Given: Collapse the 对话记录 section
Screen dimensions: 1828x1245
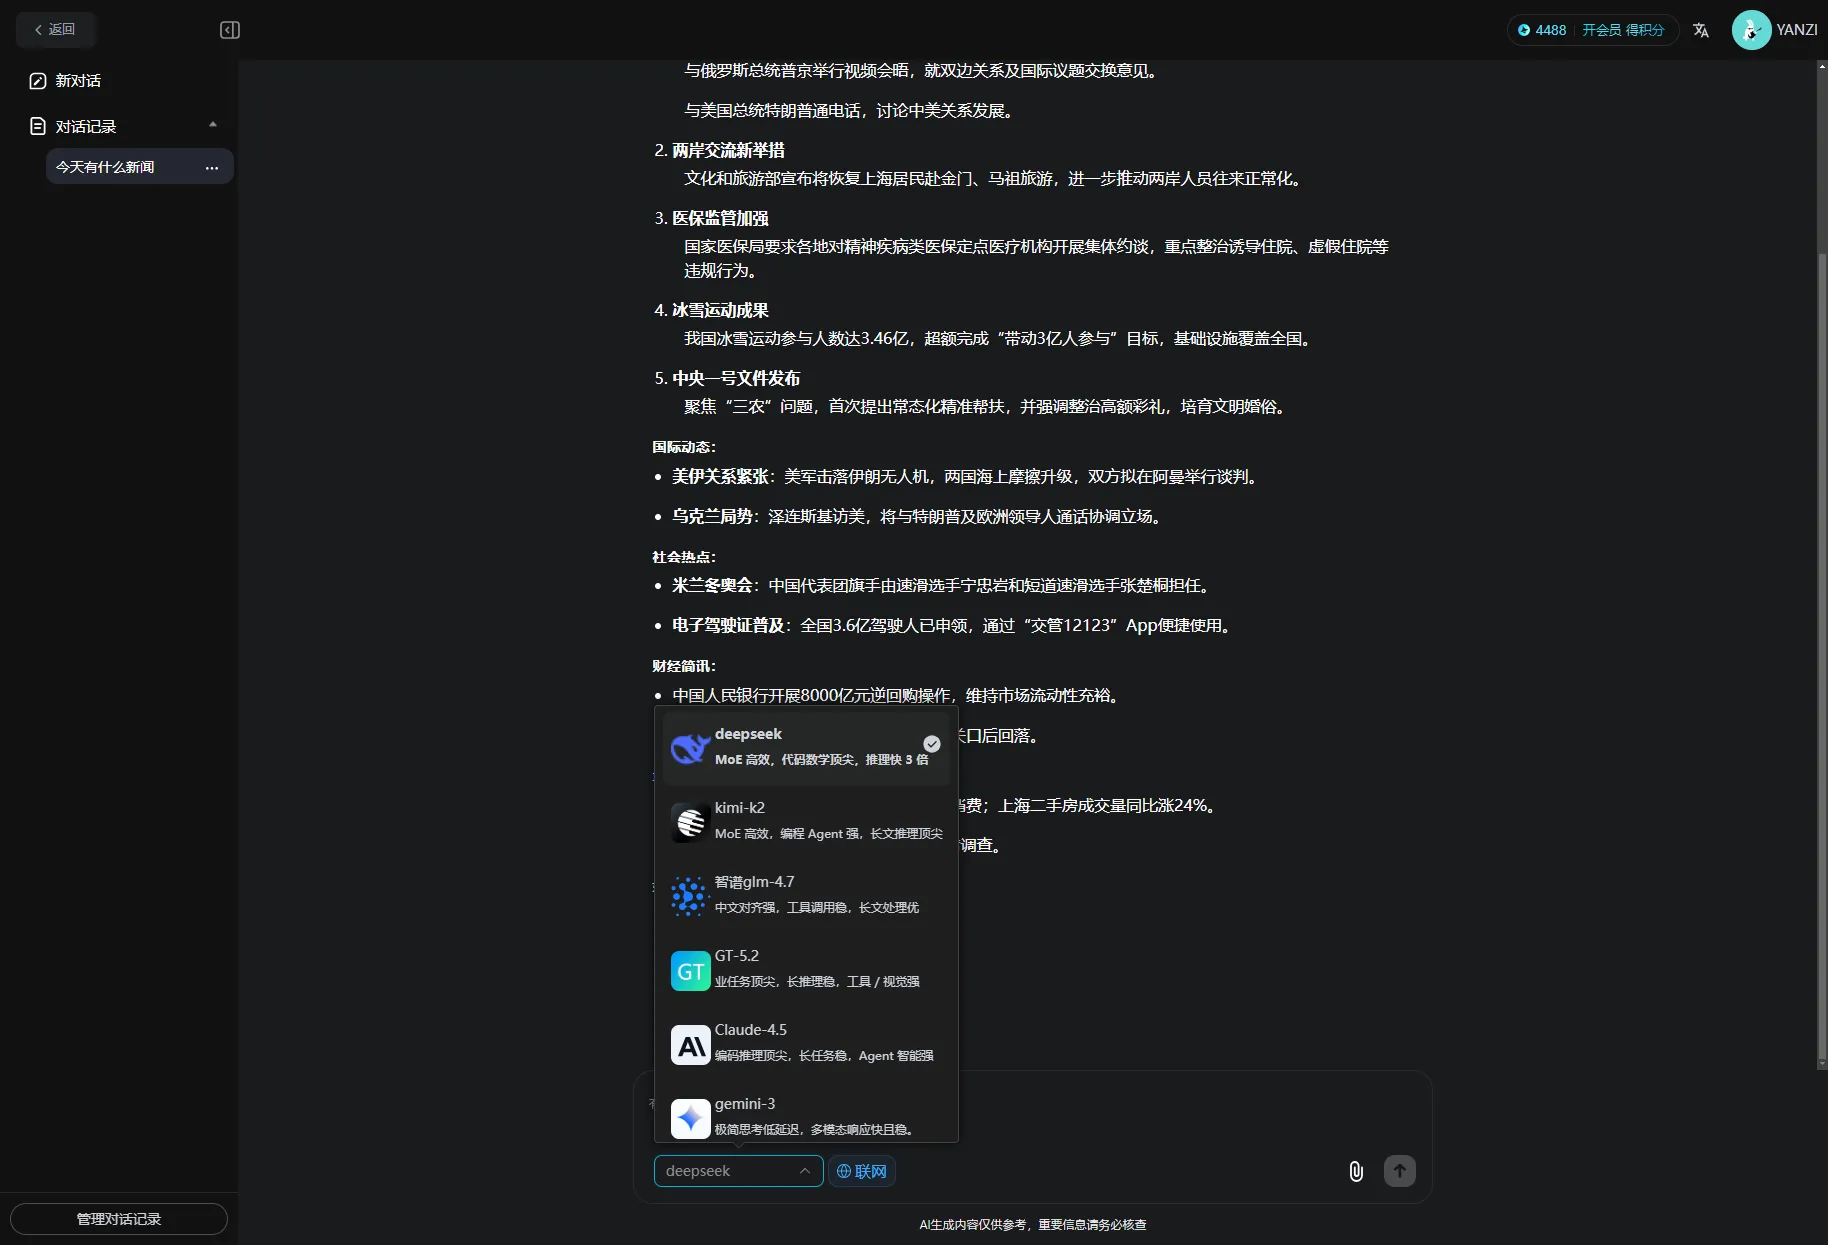Looking at the screenshot, I should coord(212,122).
